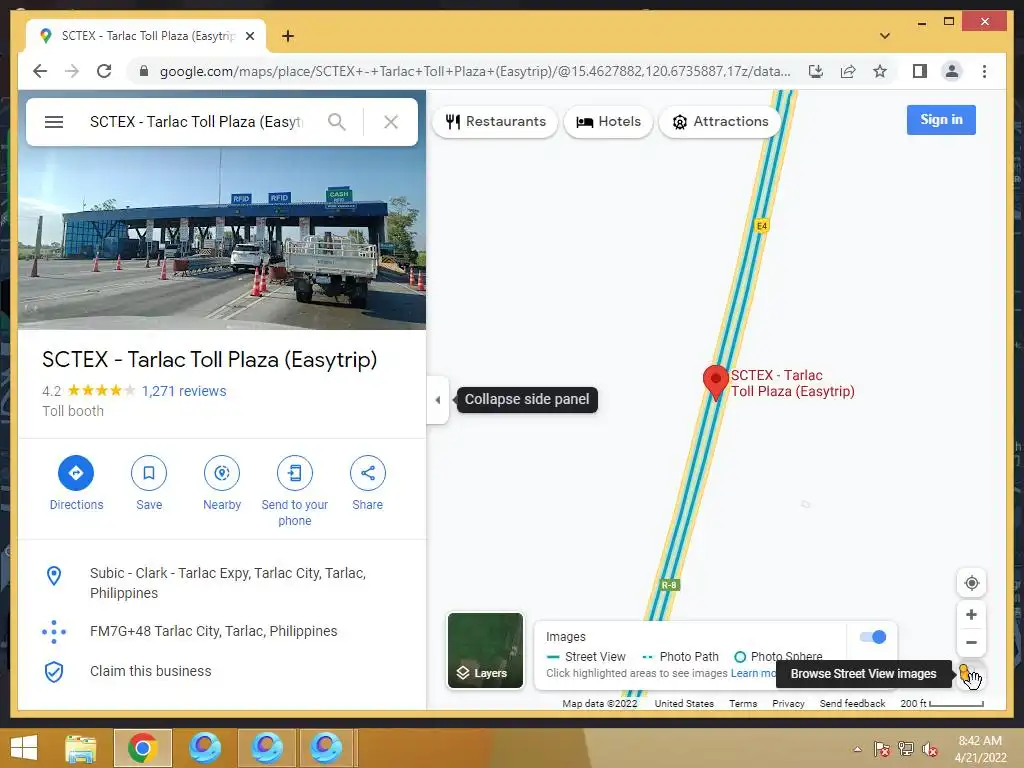Click the Chrome taskbar icon
The height and width of the screenshot is (768, 1024).
point(142,748)
